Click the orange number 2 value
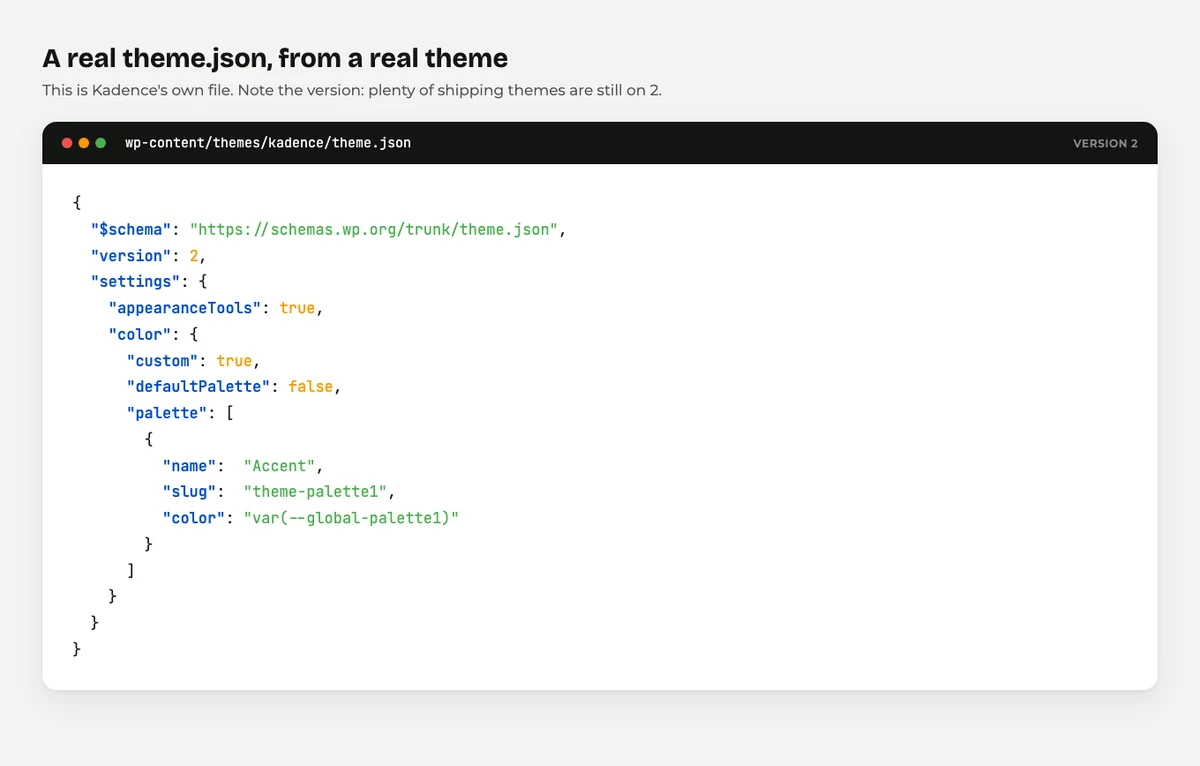The height and width of the screenshot is (766, 1200). tap(193, 256)
